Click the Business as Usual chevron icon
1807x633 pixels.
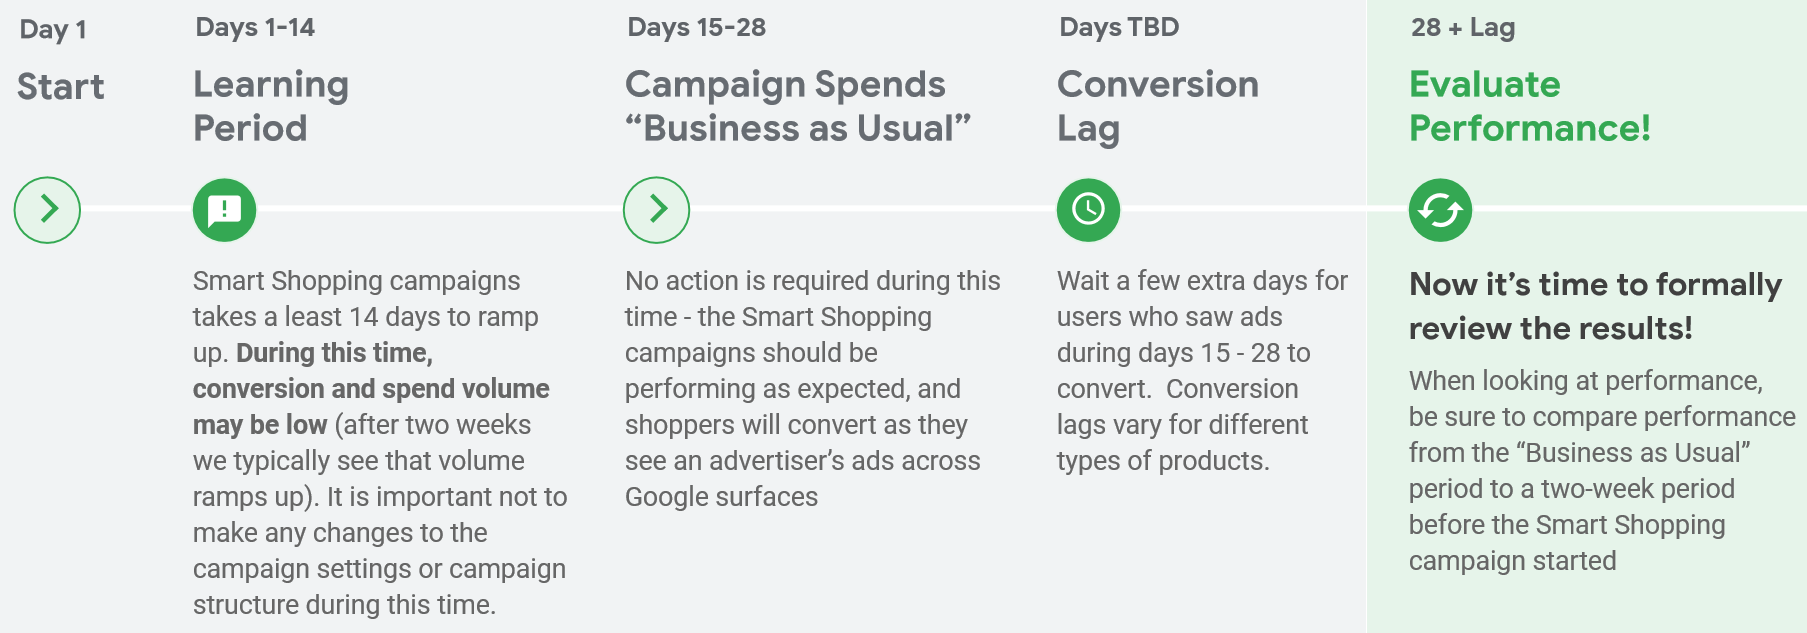[x=656, y=210]
